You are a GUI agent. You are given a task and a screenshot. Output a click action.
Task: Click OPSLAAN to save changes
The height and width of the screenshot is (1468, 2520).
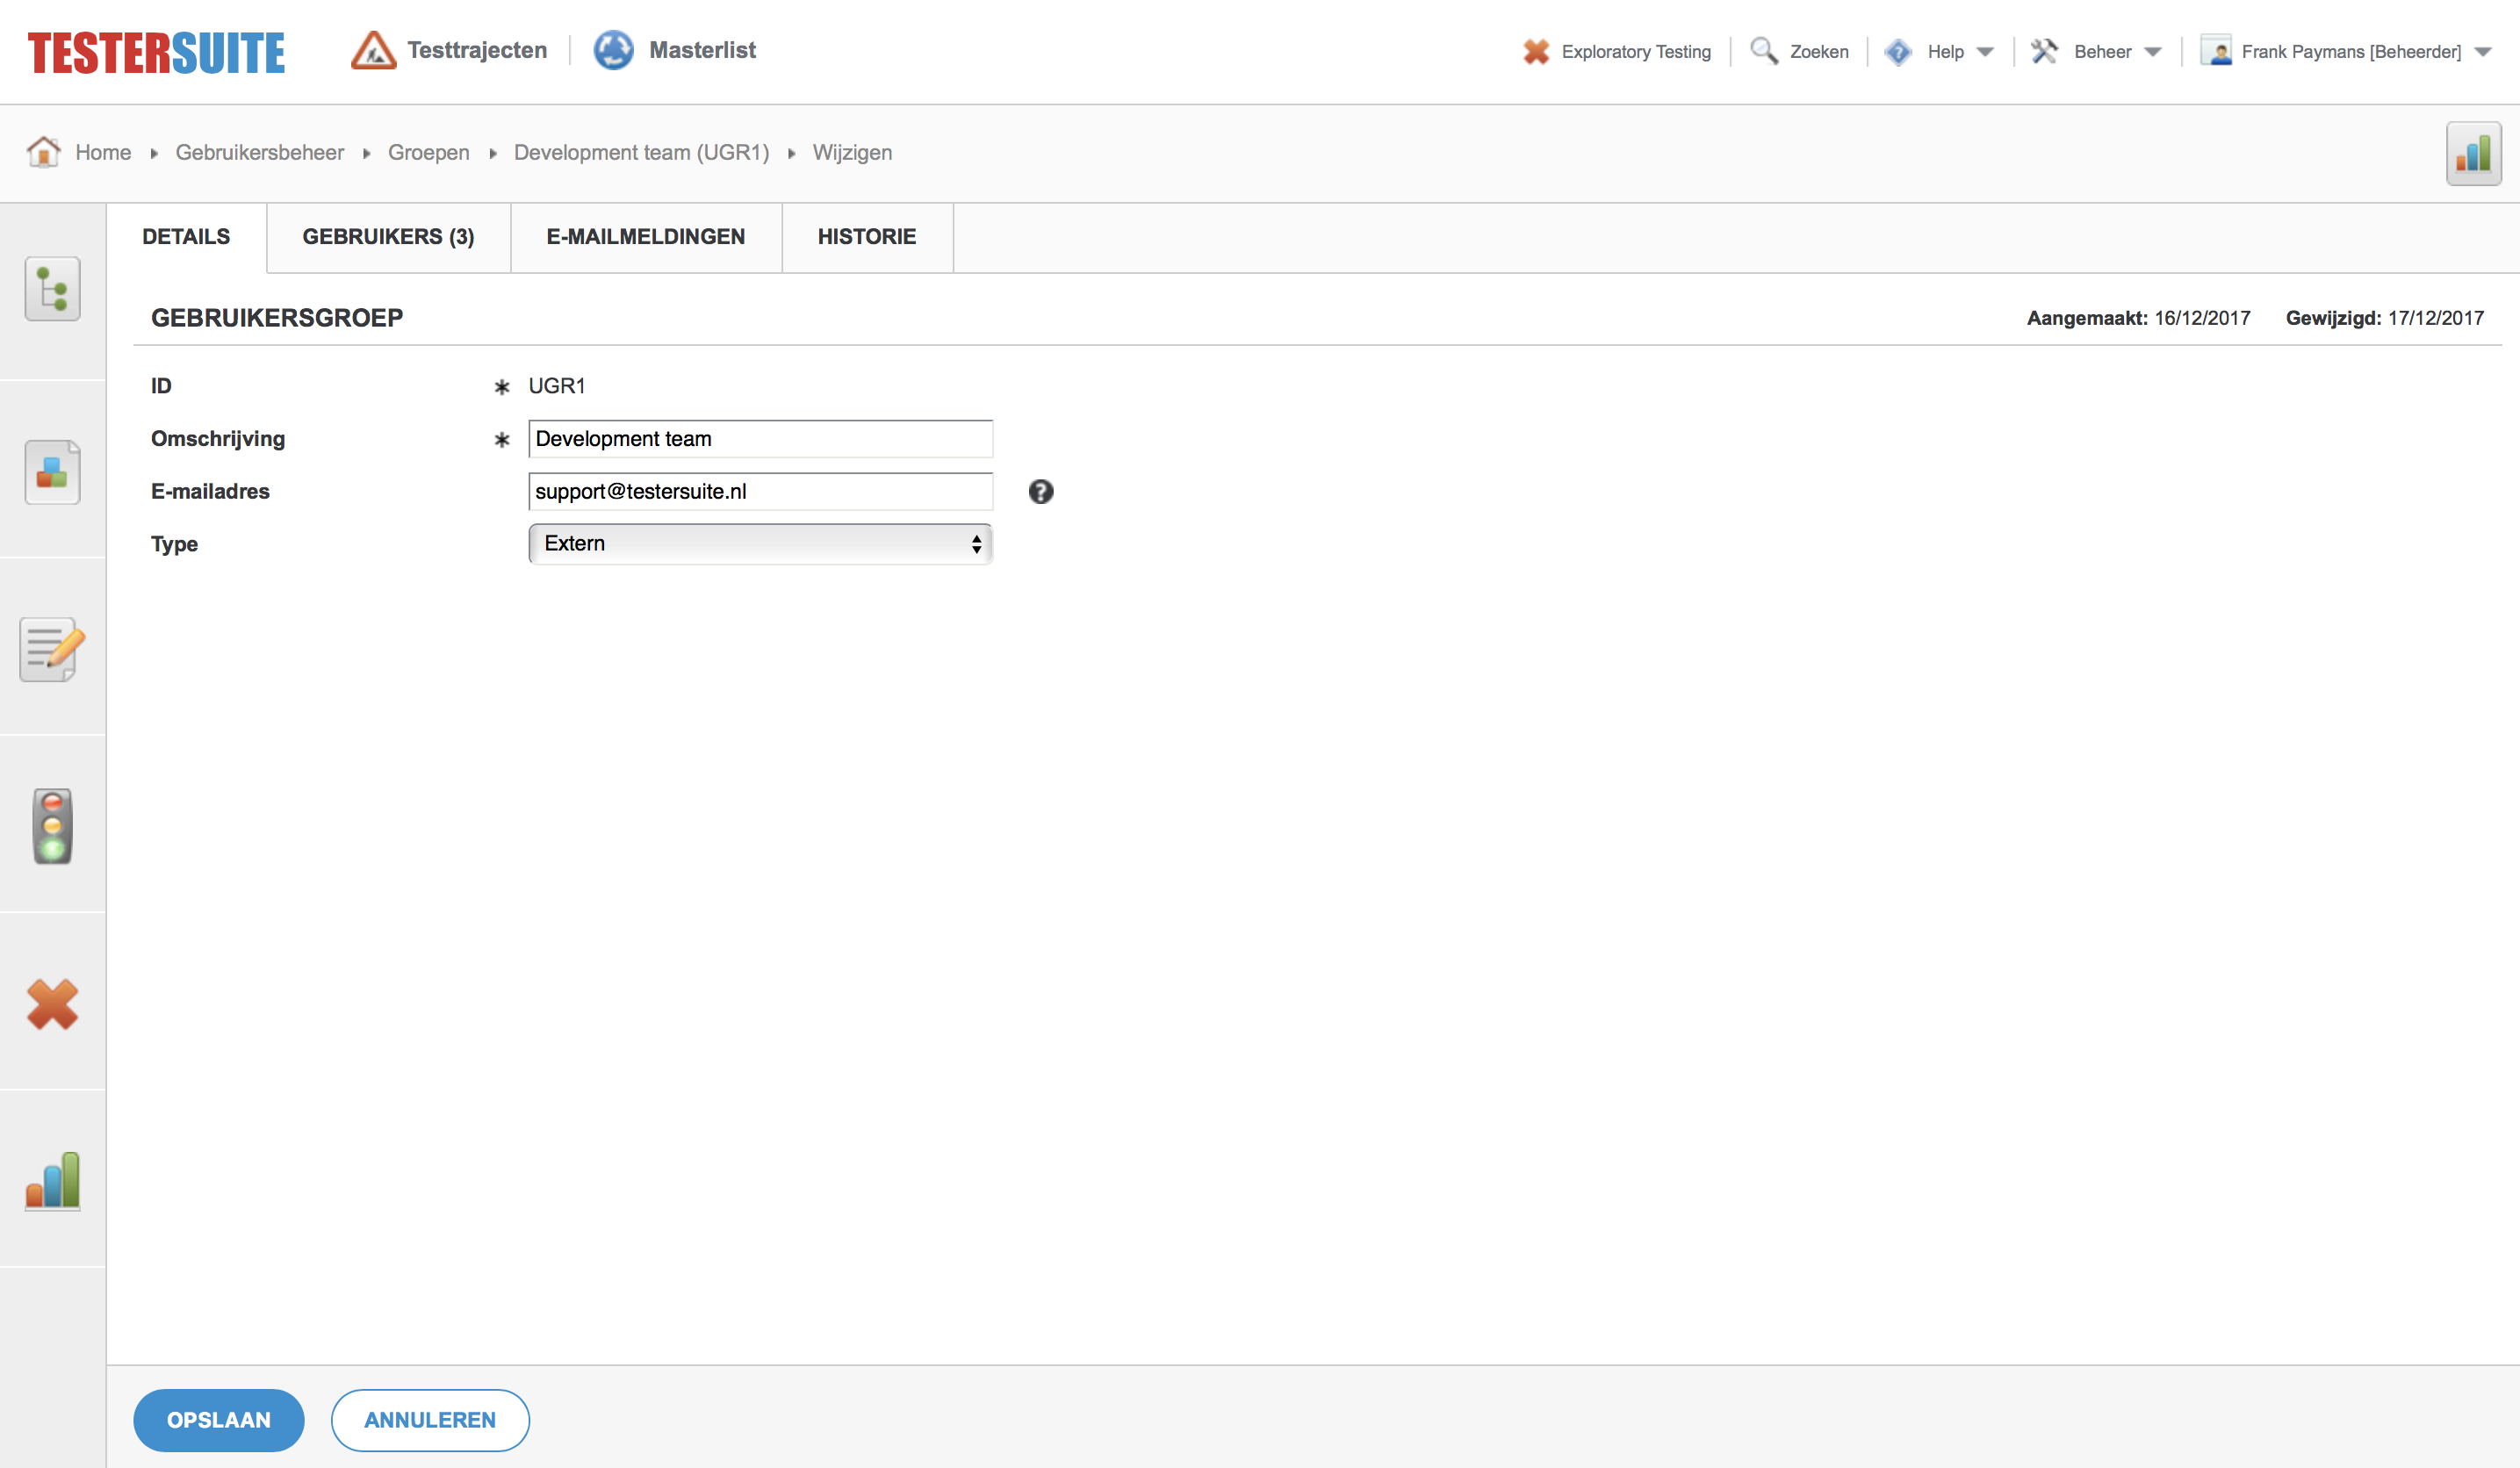[219, 1419]
